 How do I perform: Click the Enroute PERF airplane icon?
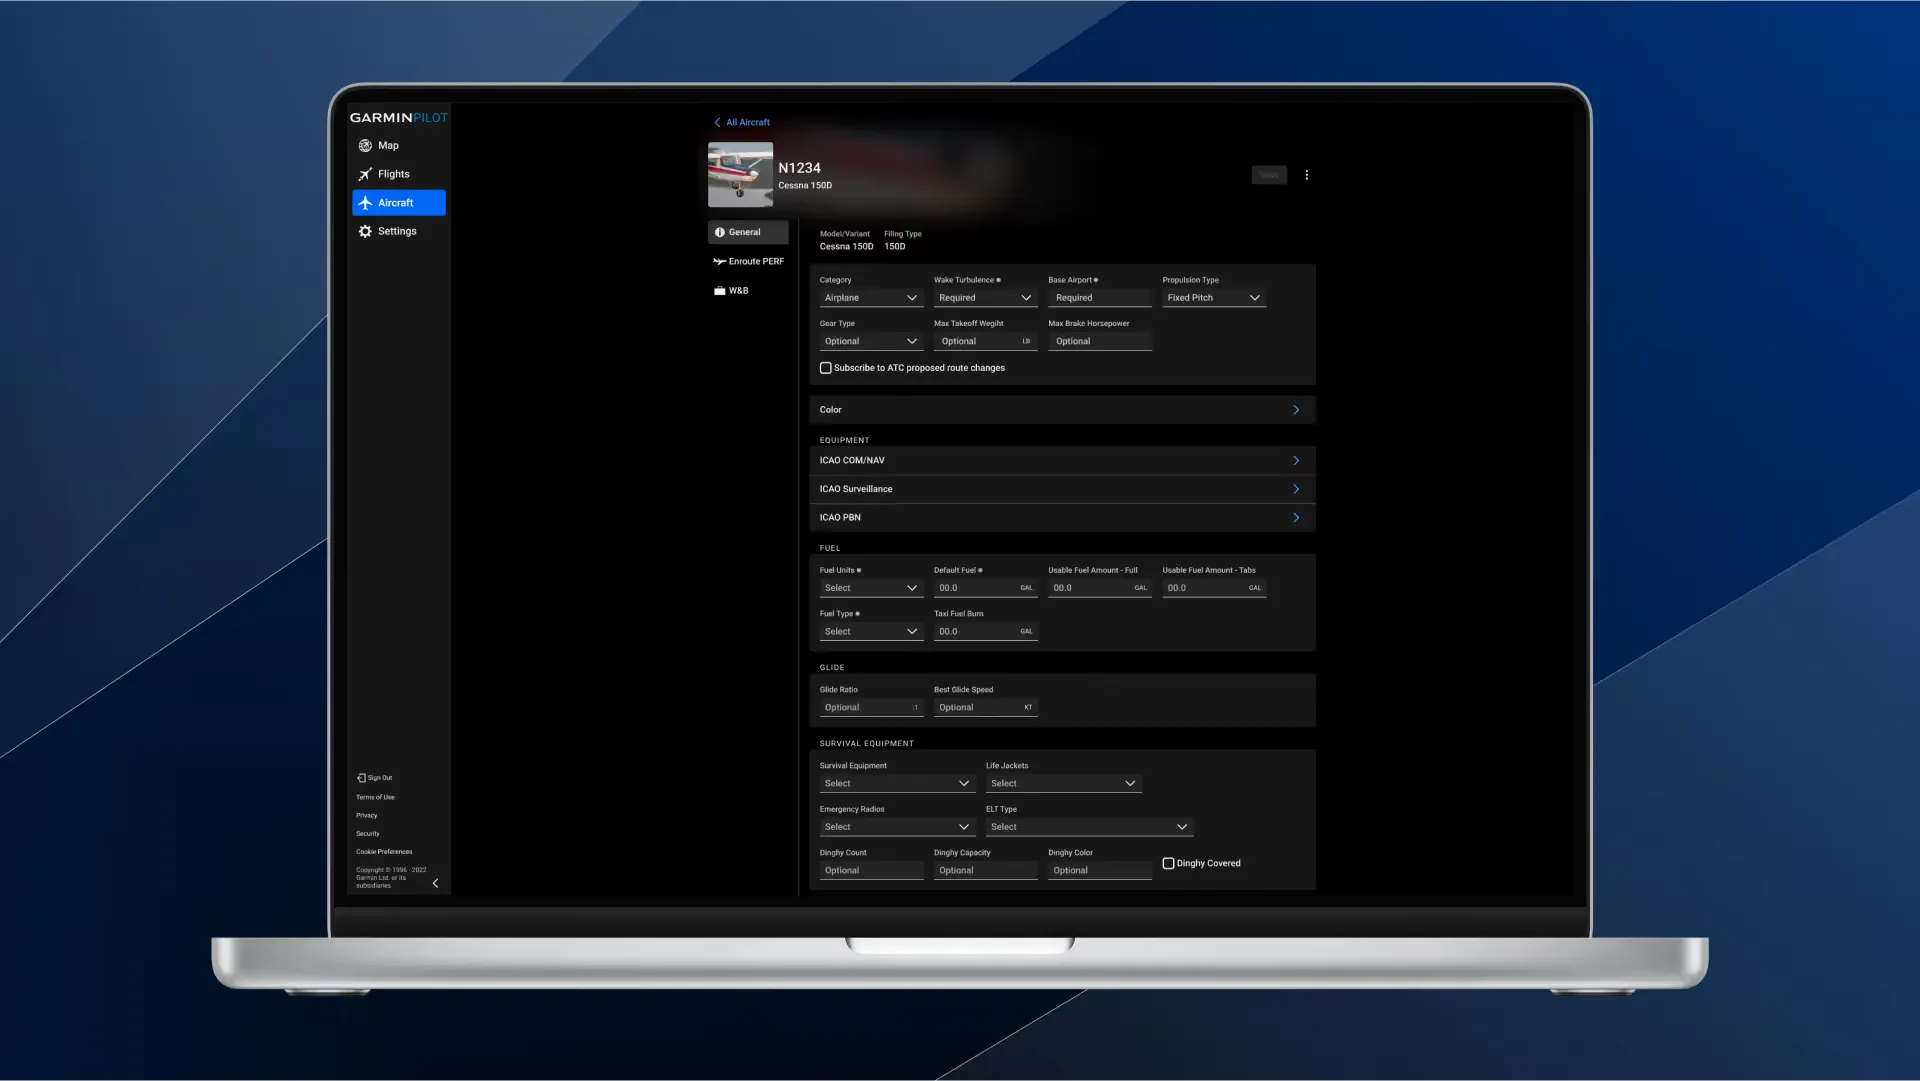coord(719,261)
